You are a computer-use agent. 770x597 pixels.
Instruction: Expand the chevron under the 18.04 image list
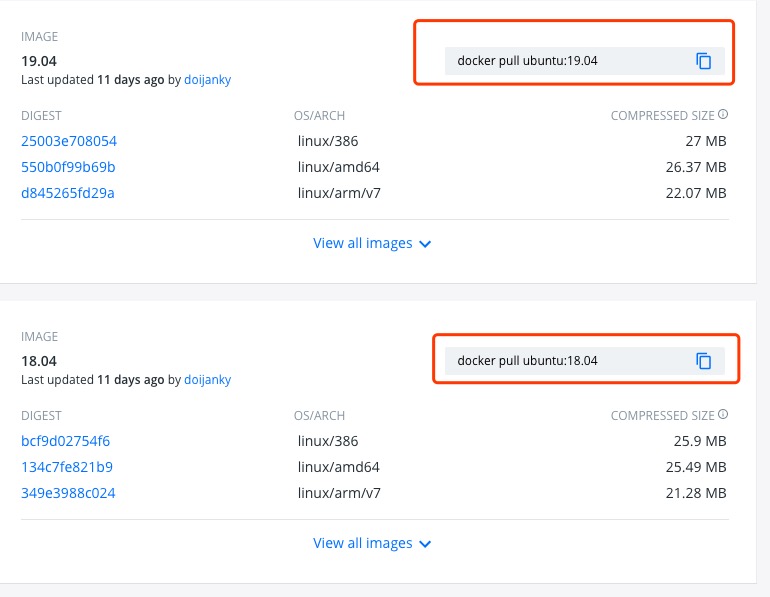(426, 544)
